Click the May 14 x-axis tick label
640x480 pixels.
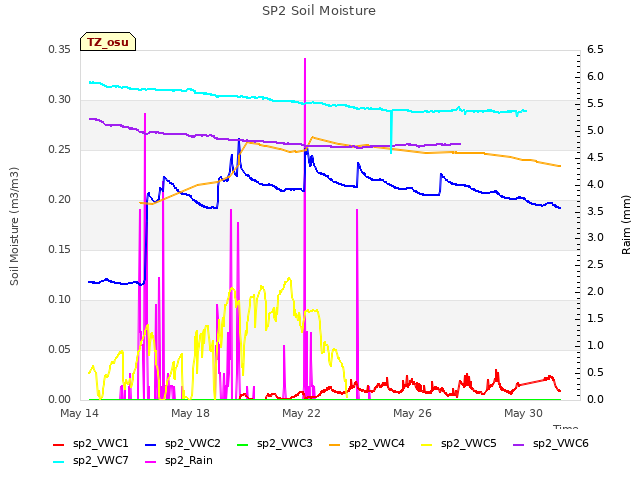click(x=79, y=413)
